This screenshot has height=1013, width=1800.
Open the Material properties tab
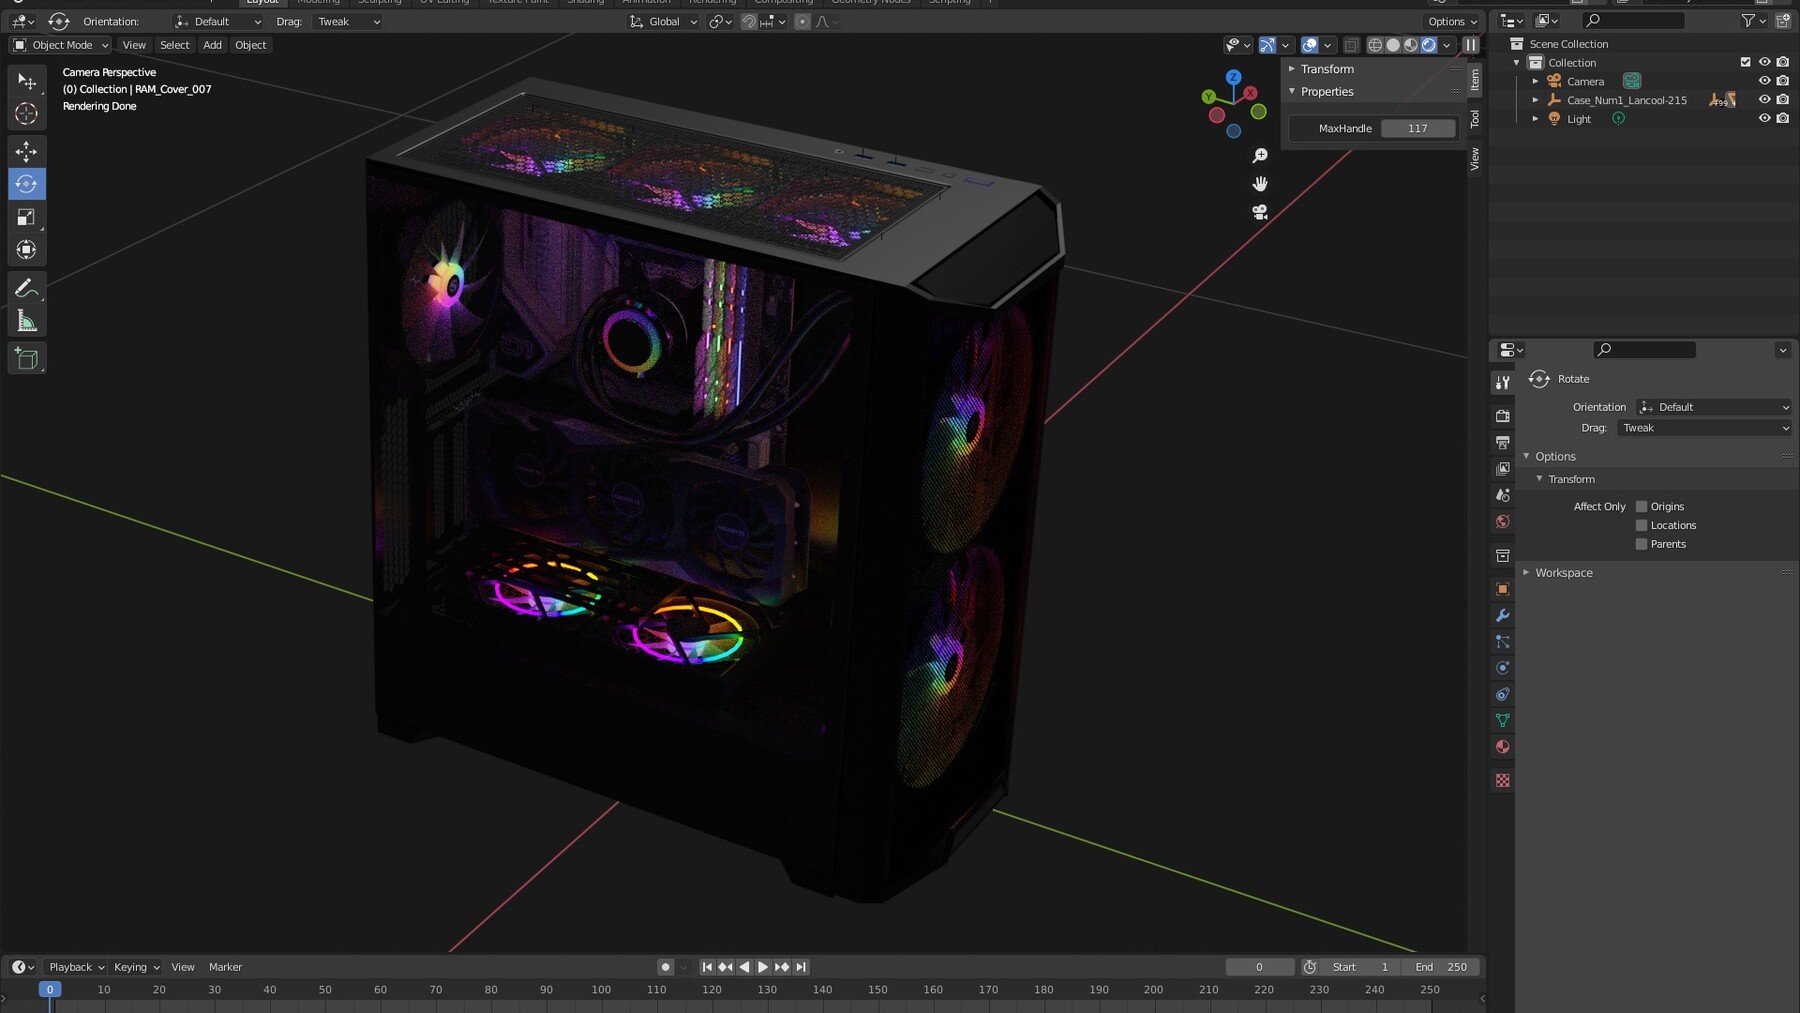(1502, 747)
